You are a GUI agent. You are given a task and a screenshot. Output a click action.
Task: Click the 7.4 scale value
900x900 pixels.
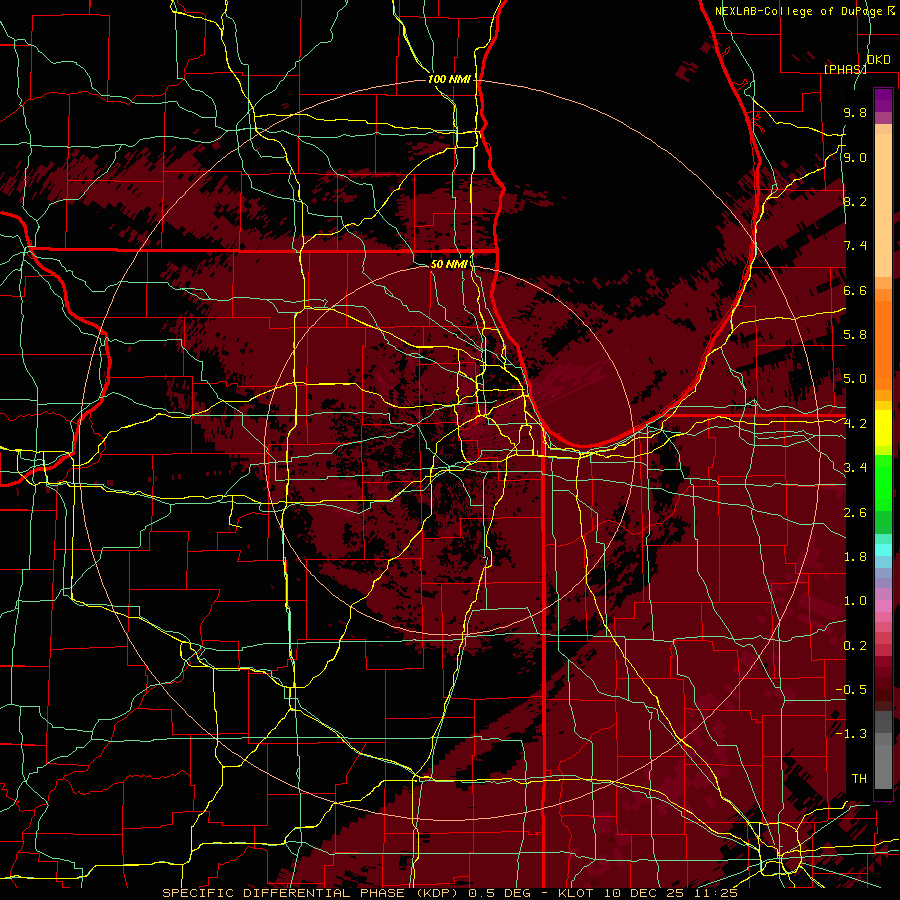pos(855,246)
